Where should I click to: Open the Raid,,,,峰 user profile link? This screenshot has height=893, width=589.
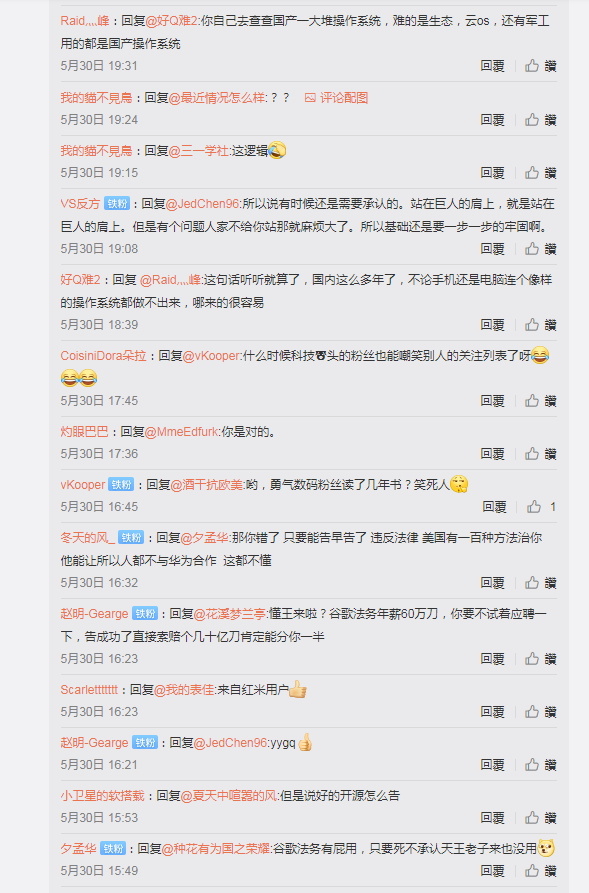click(85, 21)
